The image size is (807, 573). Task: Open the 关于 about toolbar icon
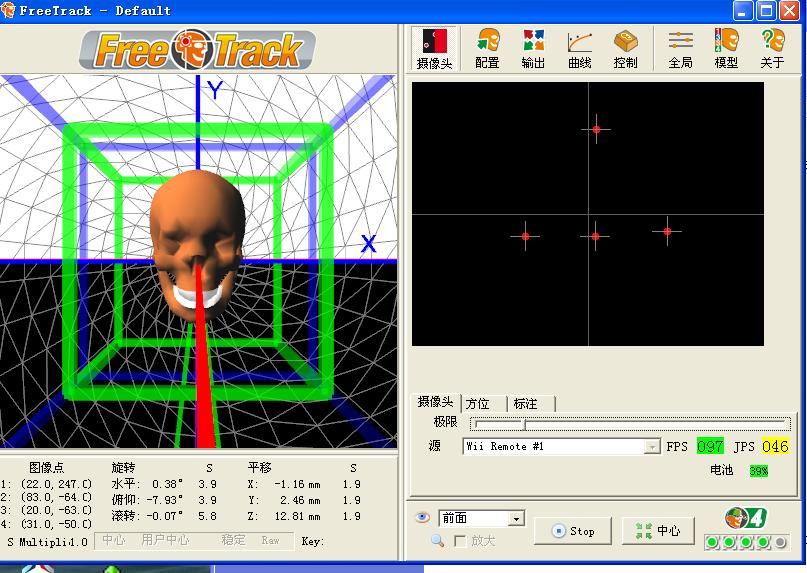pos(772,48)
